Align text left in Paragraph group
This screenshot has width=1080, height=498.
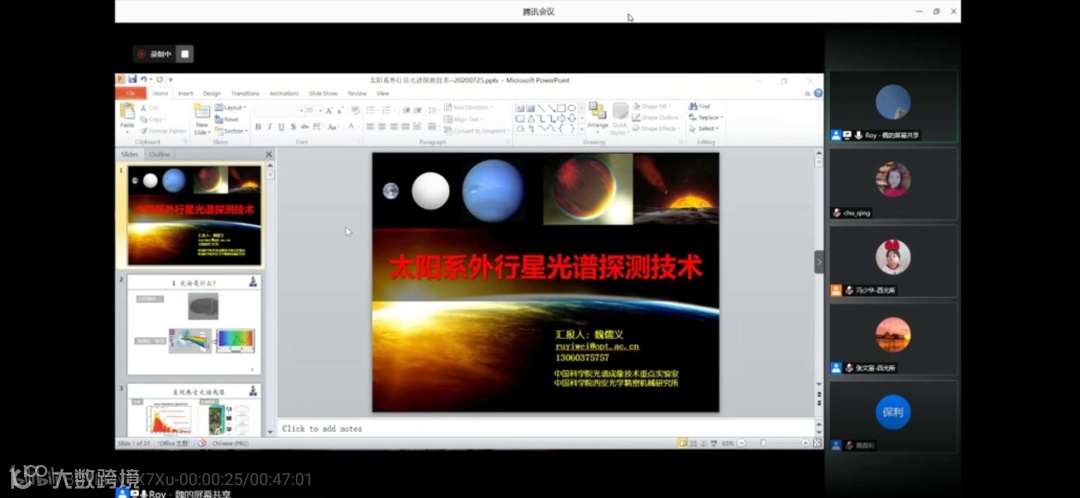click(371, 127)
